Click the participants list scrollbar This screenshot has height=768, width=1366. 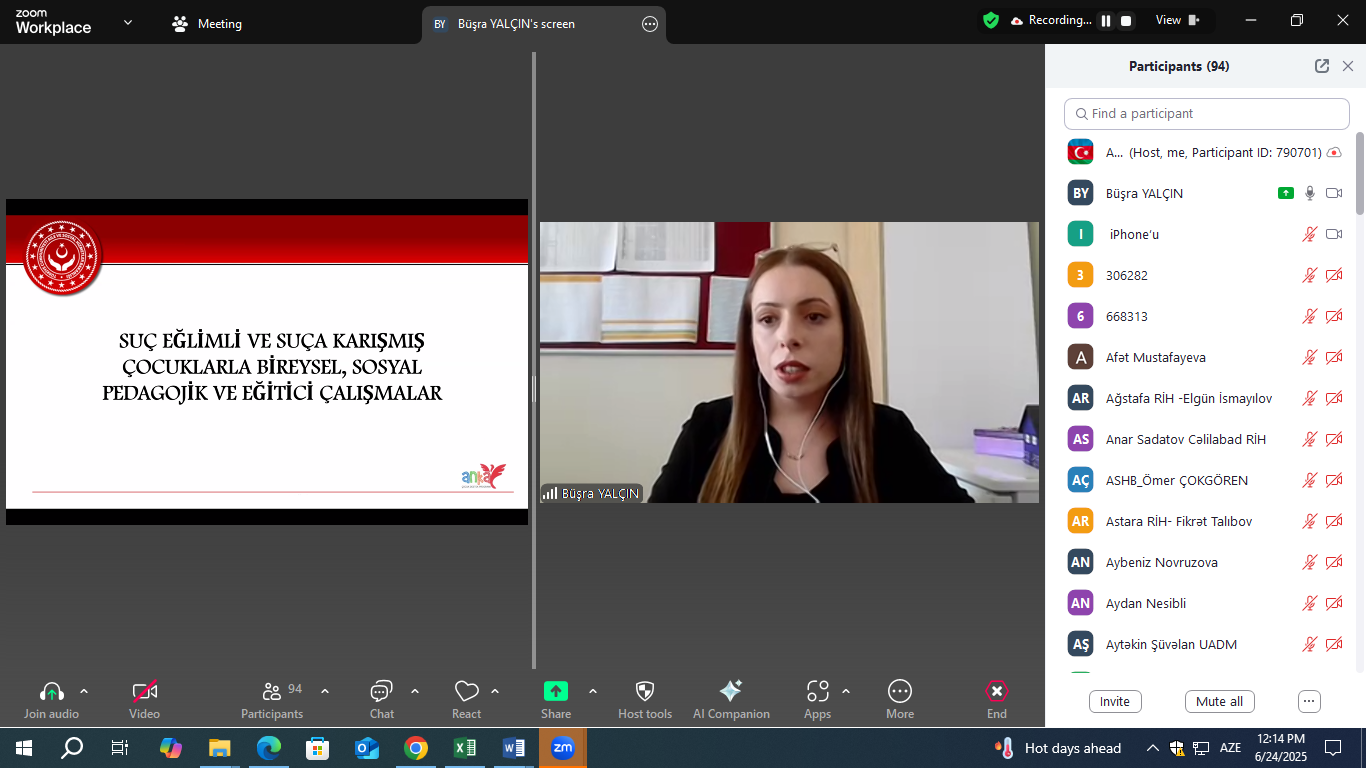coord(1359,172)
